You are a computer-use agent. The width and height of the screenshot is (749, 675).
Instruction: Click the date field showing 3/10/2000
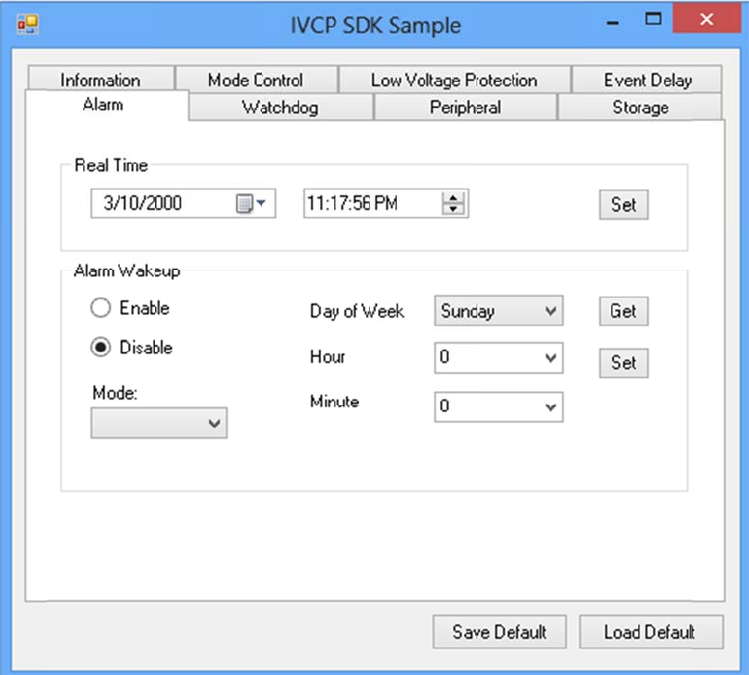183,204
